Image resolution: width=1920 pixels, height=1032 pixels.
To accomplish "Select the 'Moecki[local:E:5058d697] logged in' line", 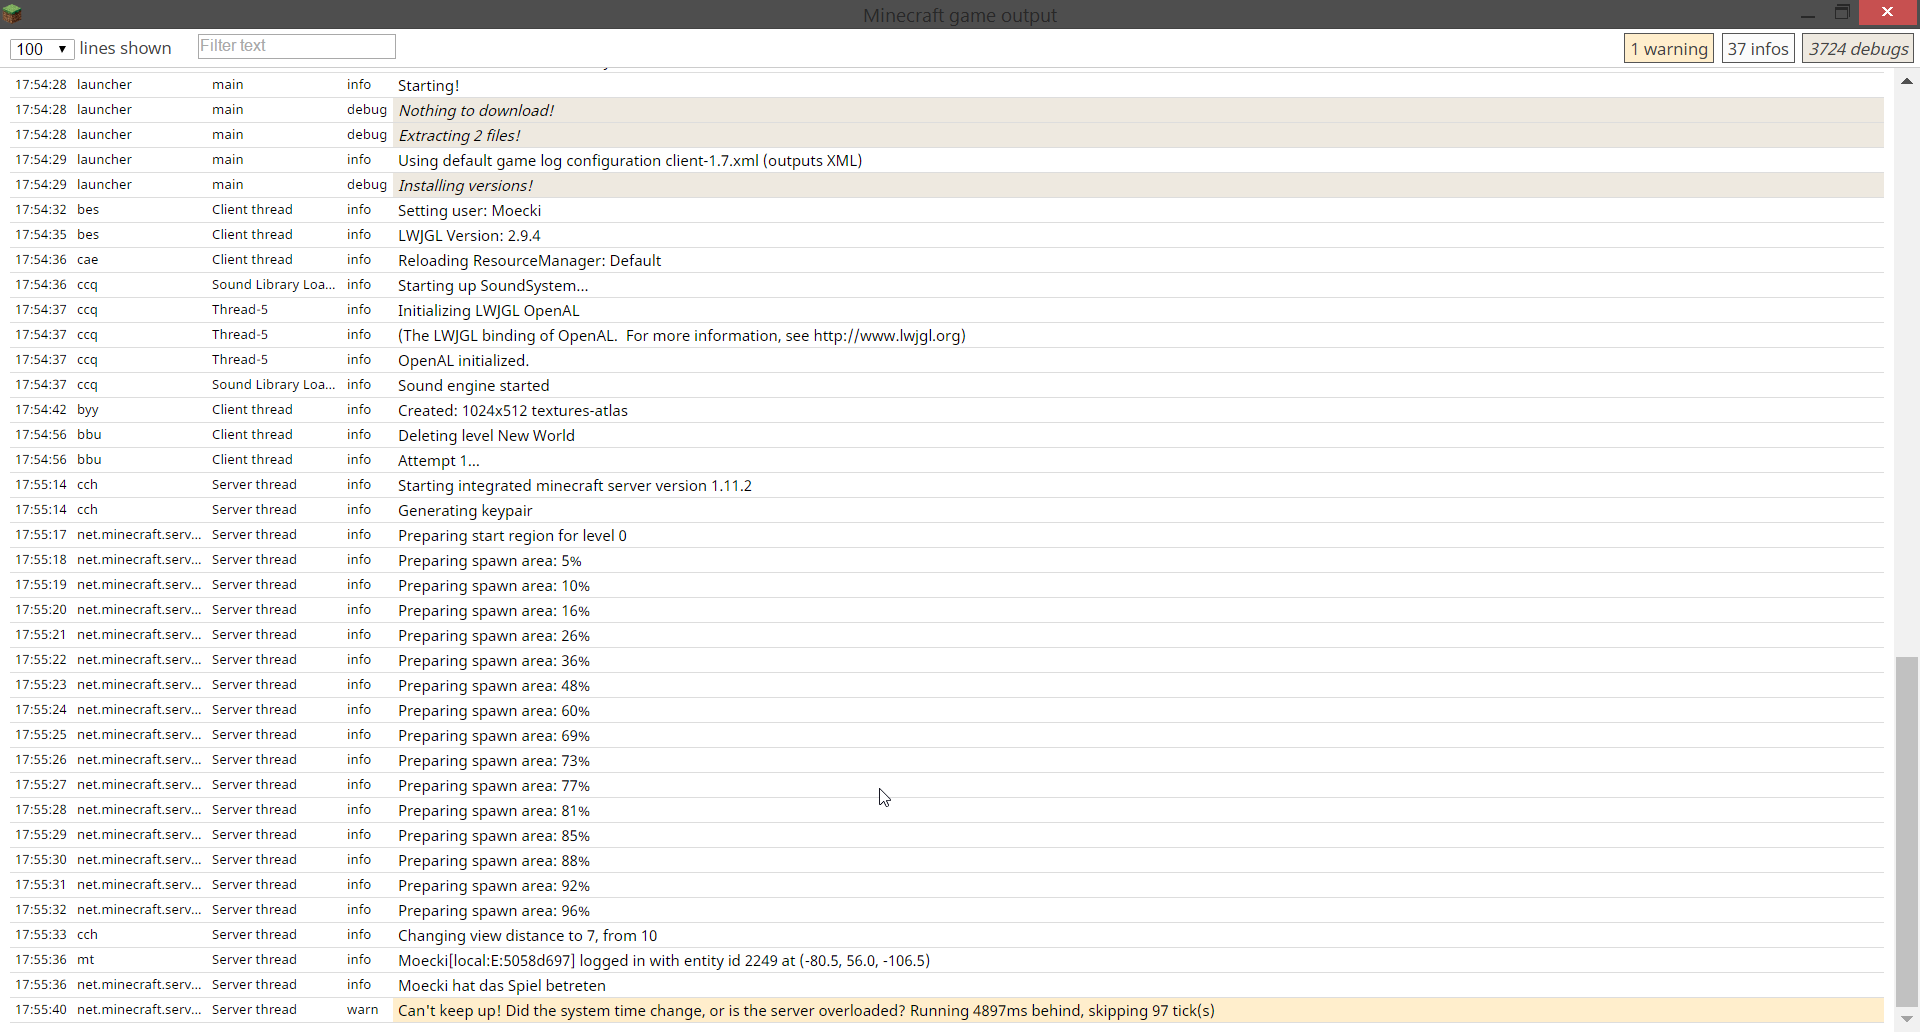I will tap(947, 960).
